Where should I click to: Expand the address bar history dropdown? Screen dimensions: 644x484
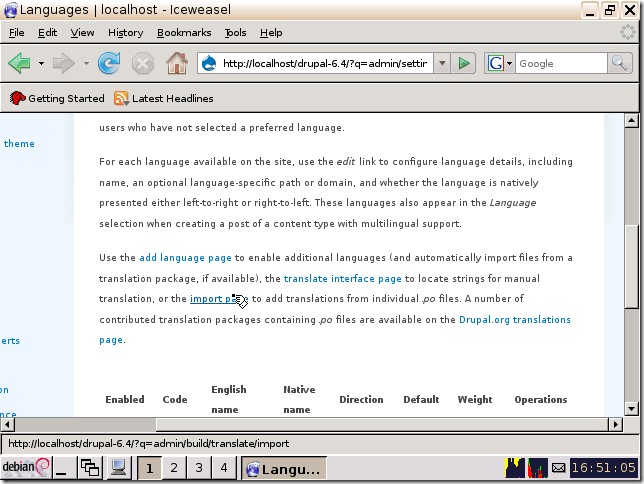point(442,63)
